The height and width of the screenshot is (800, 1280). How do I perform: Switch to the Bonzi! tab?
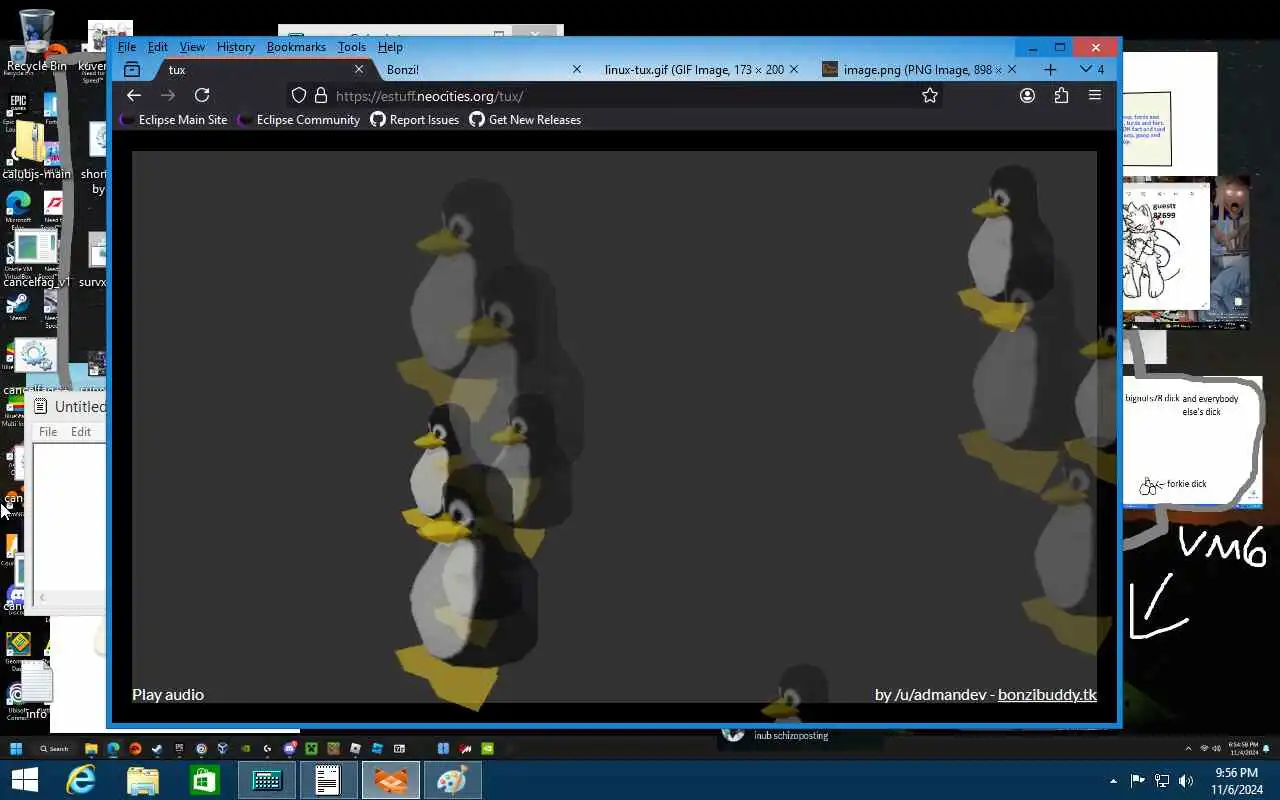coord(480,69)
